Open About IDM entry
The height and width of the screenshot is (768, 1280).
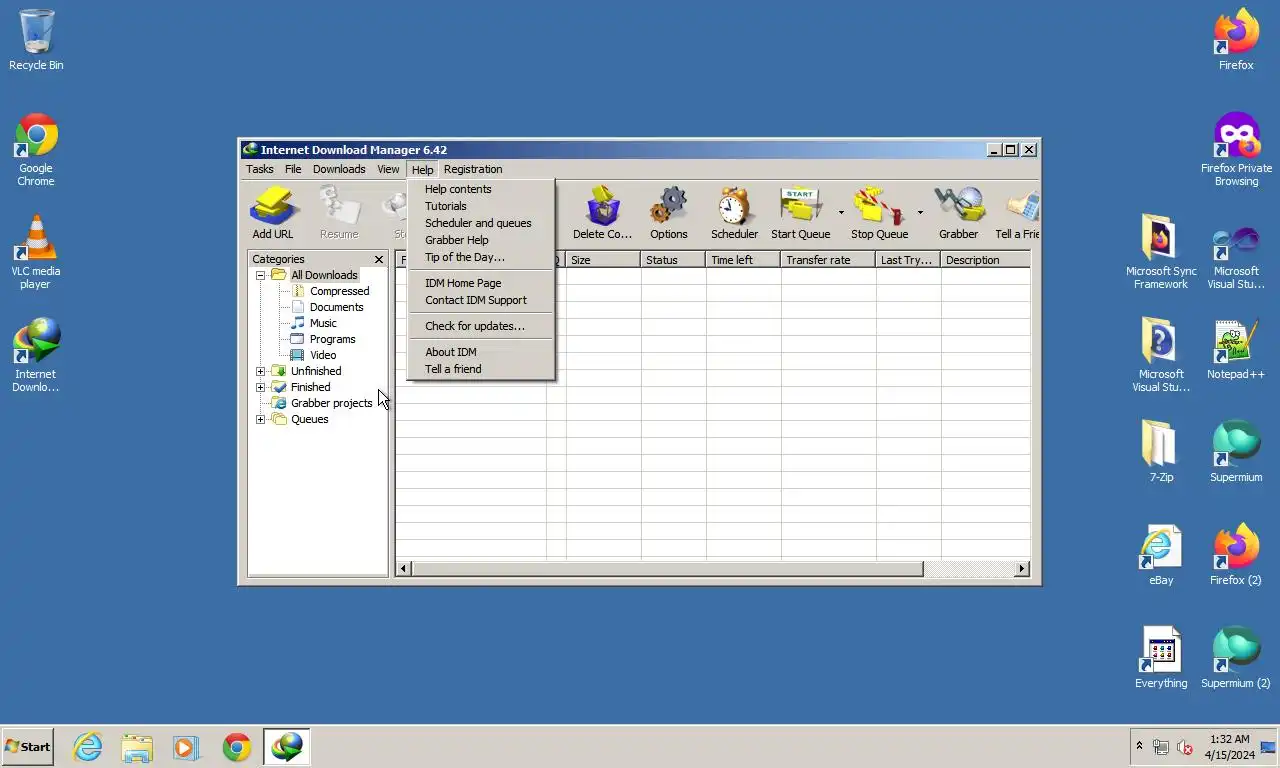point(481,352)
